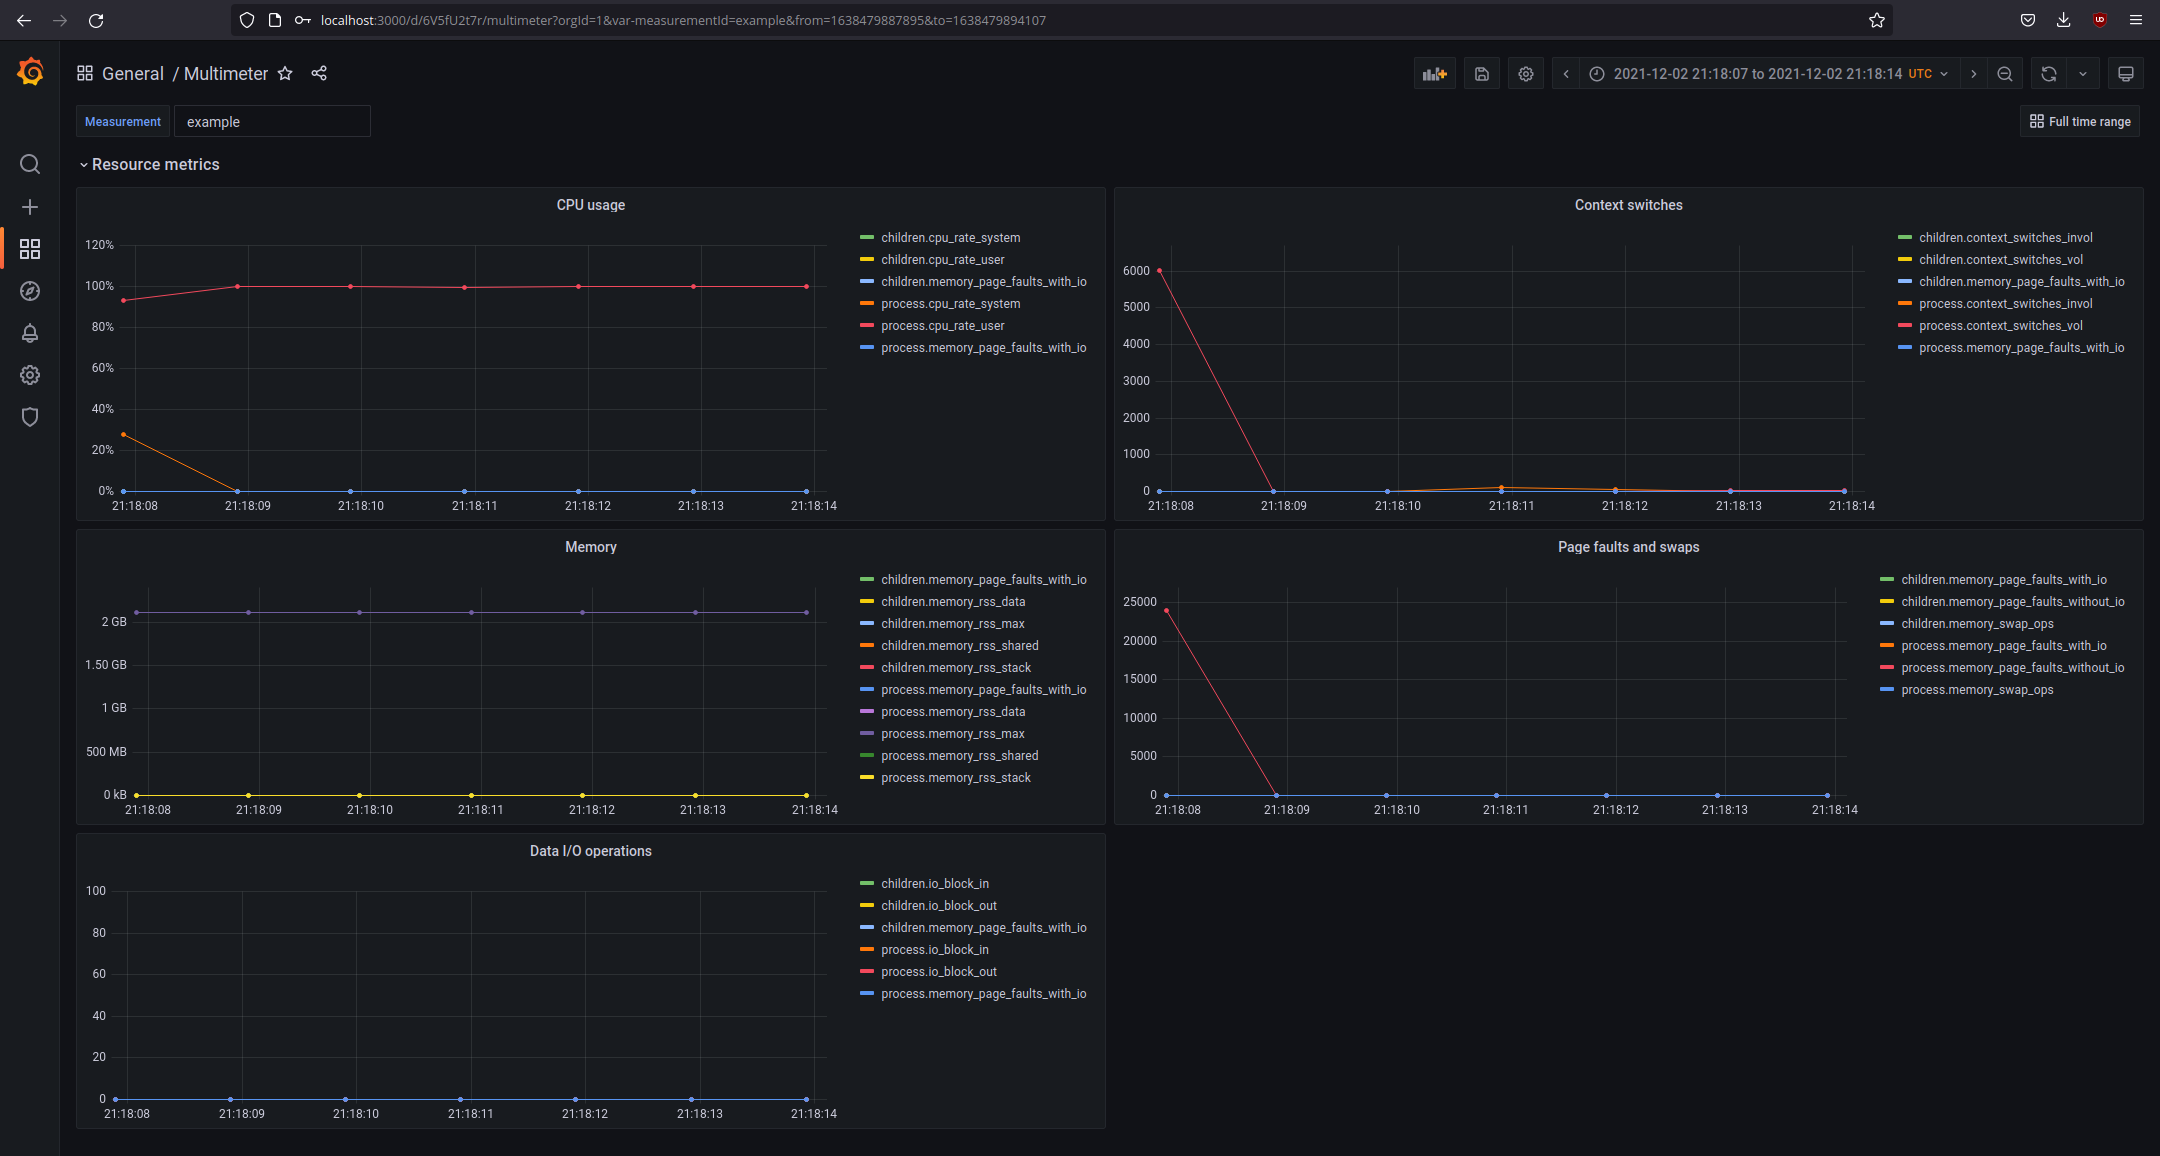Screen dimensions: 2160x1156
Task: Click the General folder breadcrumb
Action: (133, 74)
